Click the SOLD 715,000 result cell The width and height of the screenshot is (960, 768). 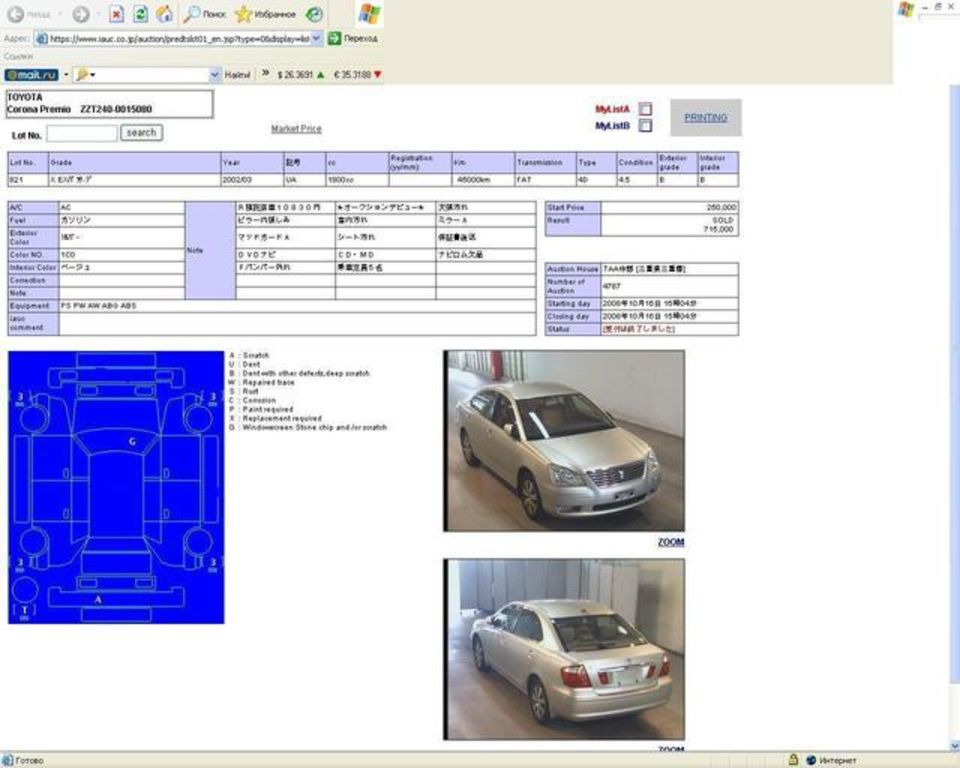pos(669,225)
